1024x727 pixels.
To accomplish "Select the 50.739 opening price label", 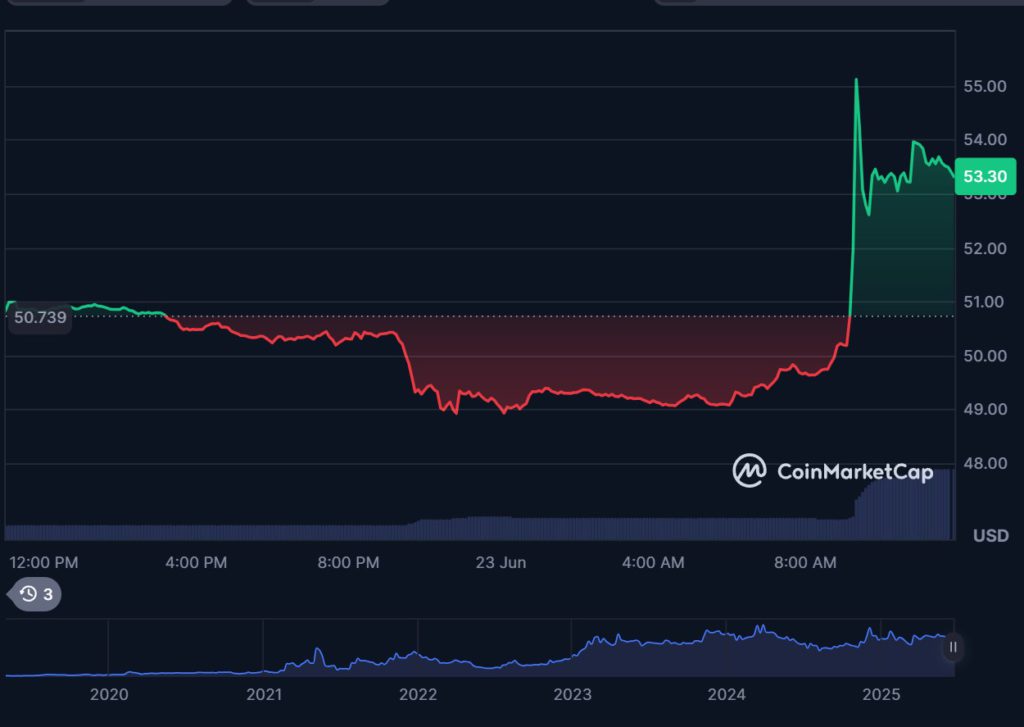I will pos(40,318).
